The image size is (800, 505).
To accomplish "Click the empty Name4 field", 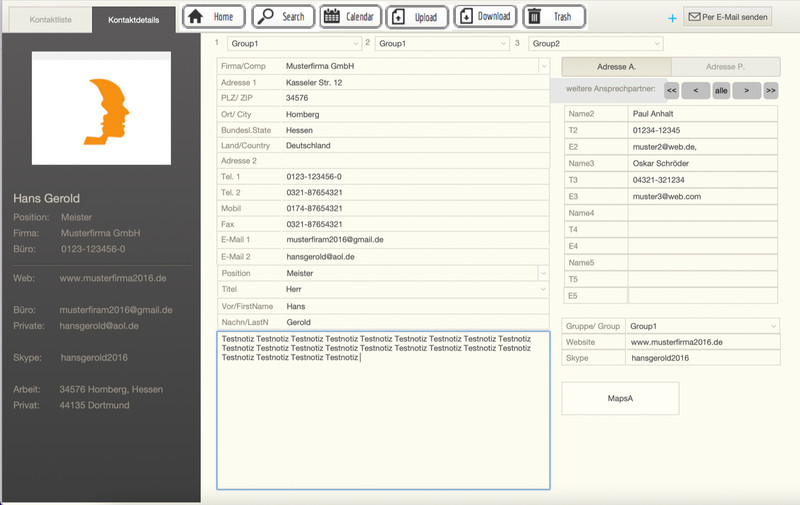I will (703, 213).
